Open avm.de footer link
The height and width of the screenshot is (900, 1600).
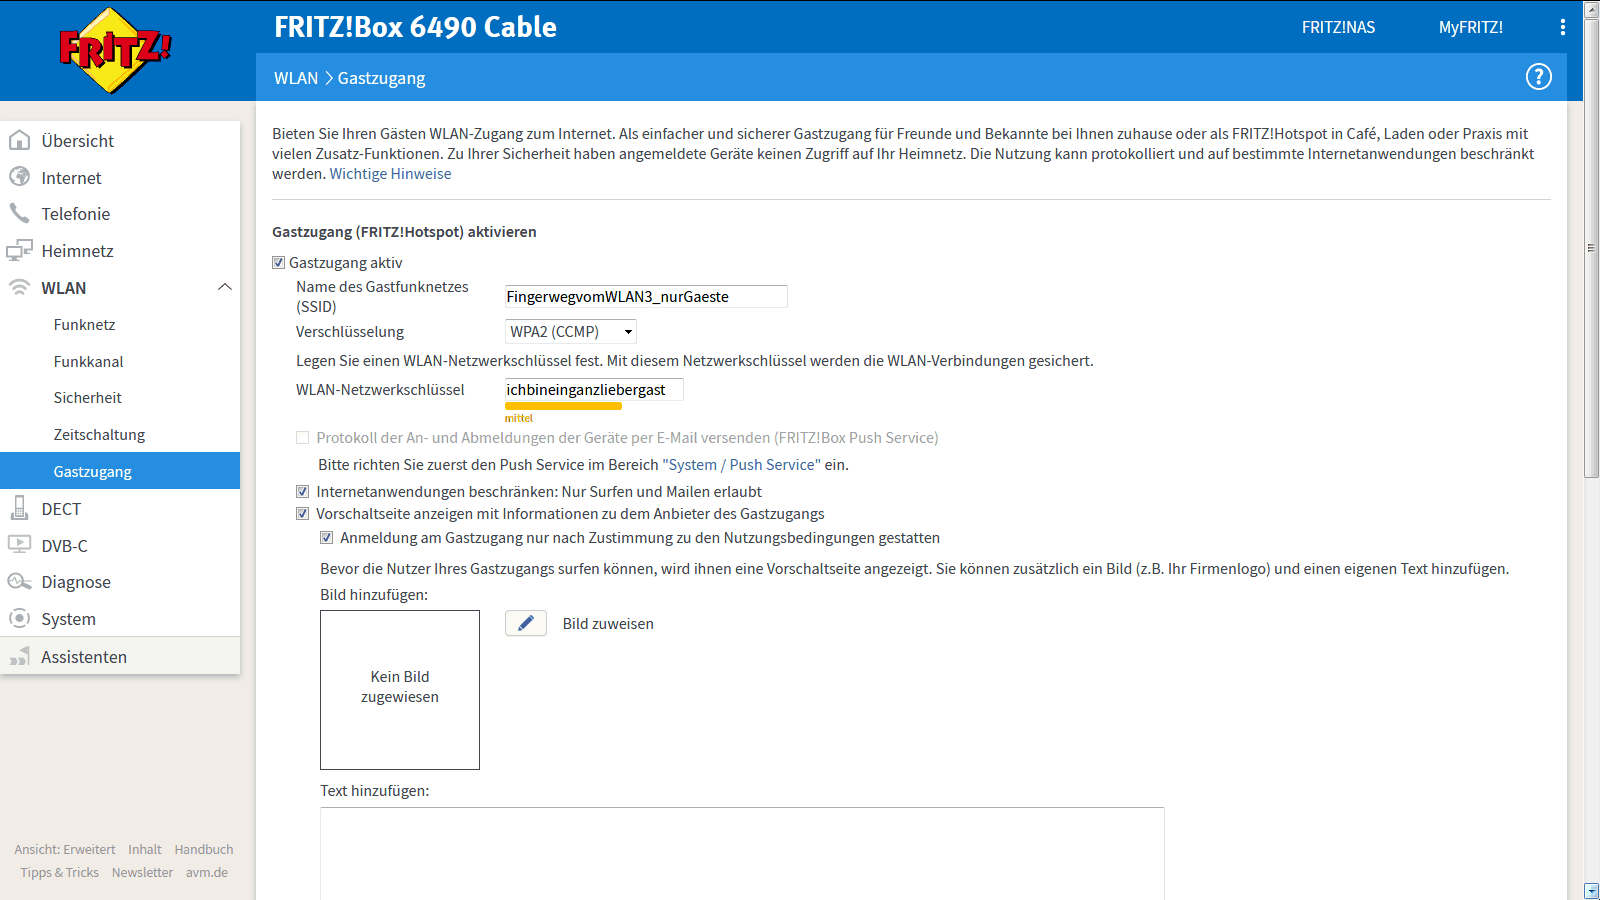click(x=207, y=873)
